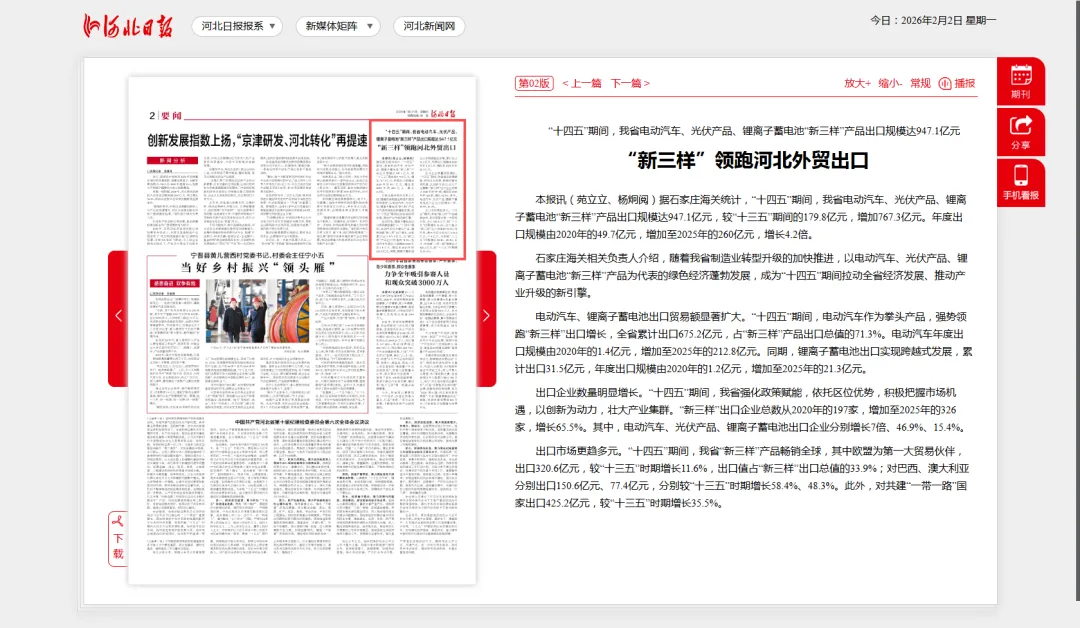Click the article title 新三样领跑河北外贸出口
The width and height of the screenshot is (1080, 628).
click(x=747, y=160)
